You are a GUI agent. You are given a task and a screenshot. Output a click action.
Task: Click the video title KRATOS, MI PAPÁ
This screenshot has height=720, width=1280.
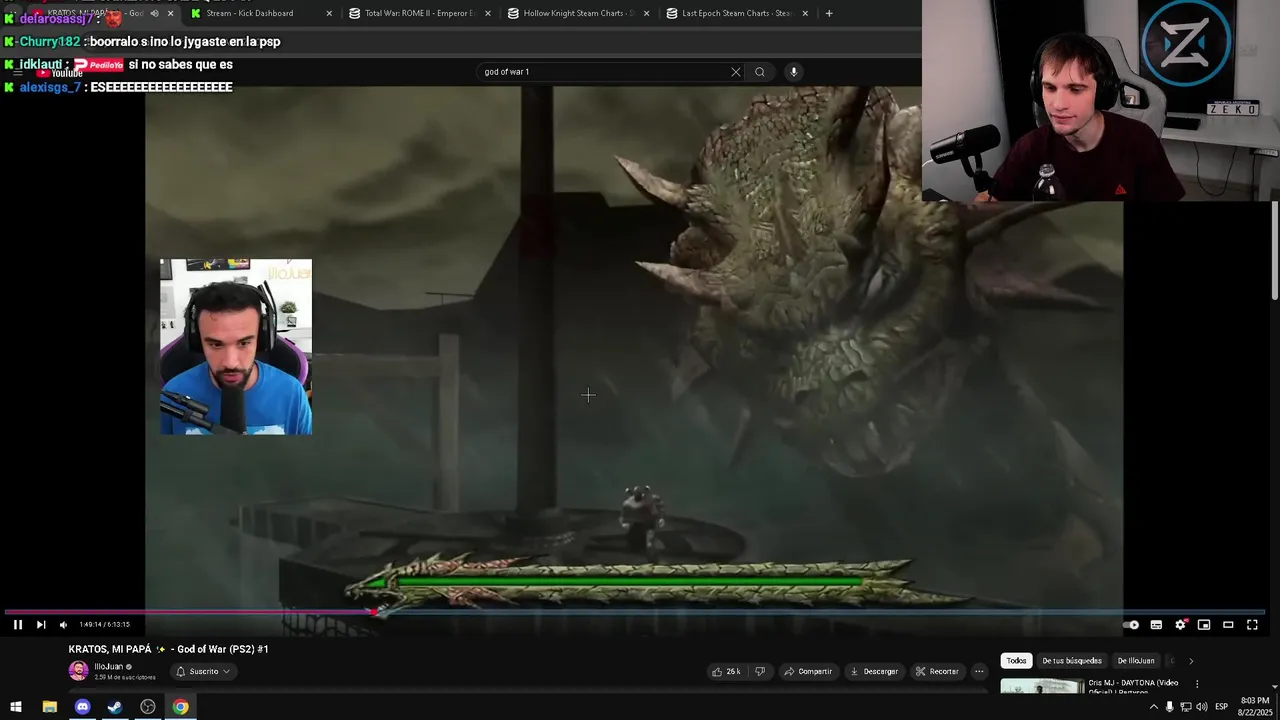click(x=168, y=649)
